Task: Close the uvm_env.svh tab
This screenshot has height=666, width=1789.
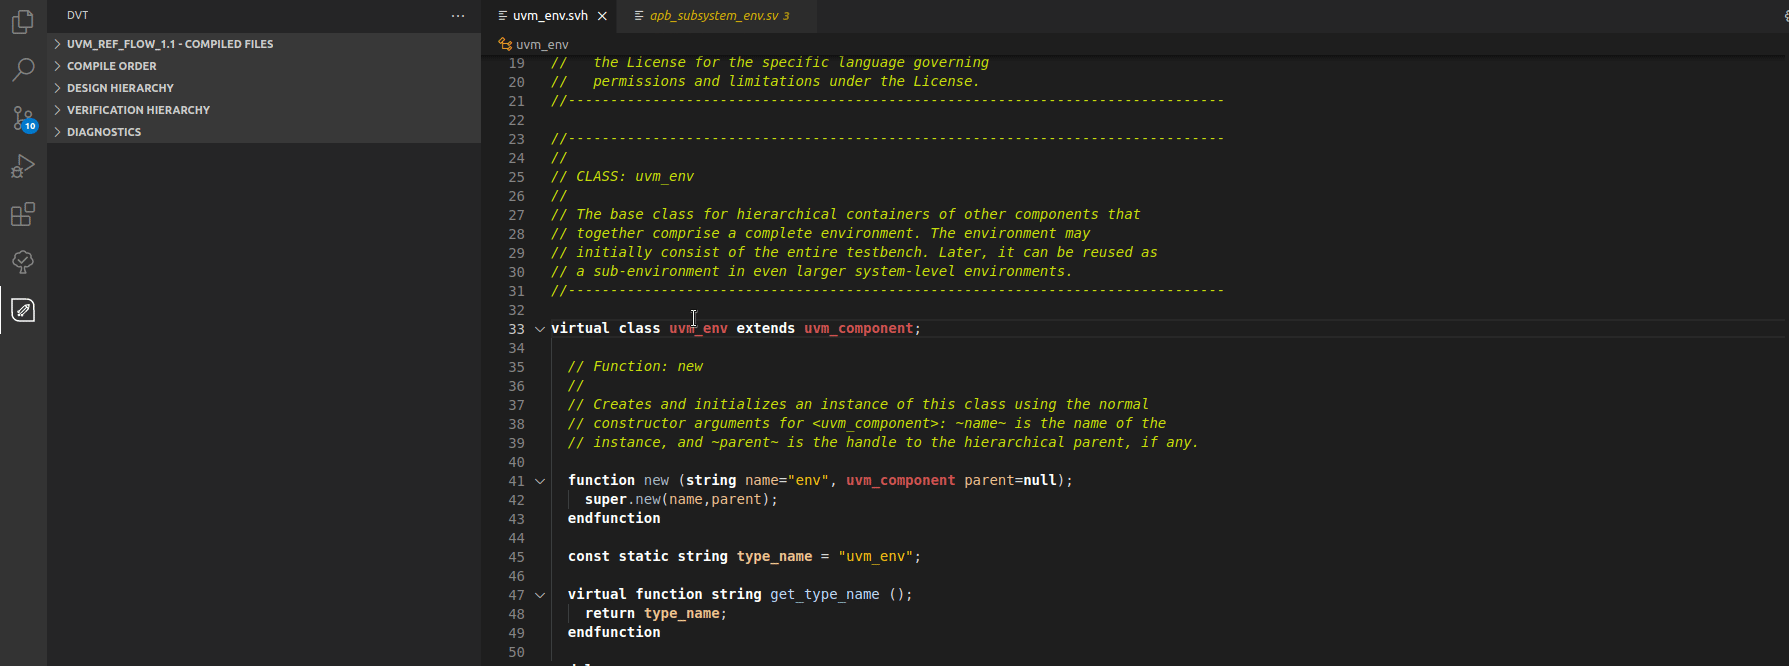Action: tap(602, 16)
